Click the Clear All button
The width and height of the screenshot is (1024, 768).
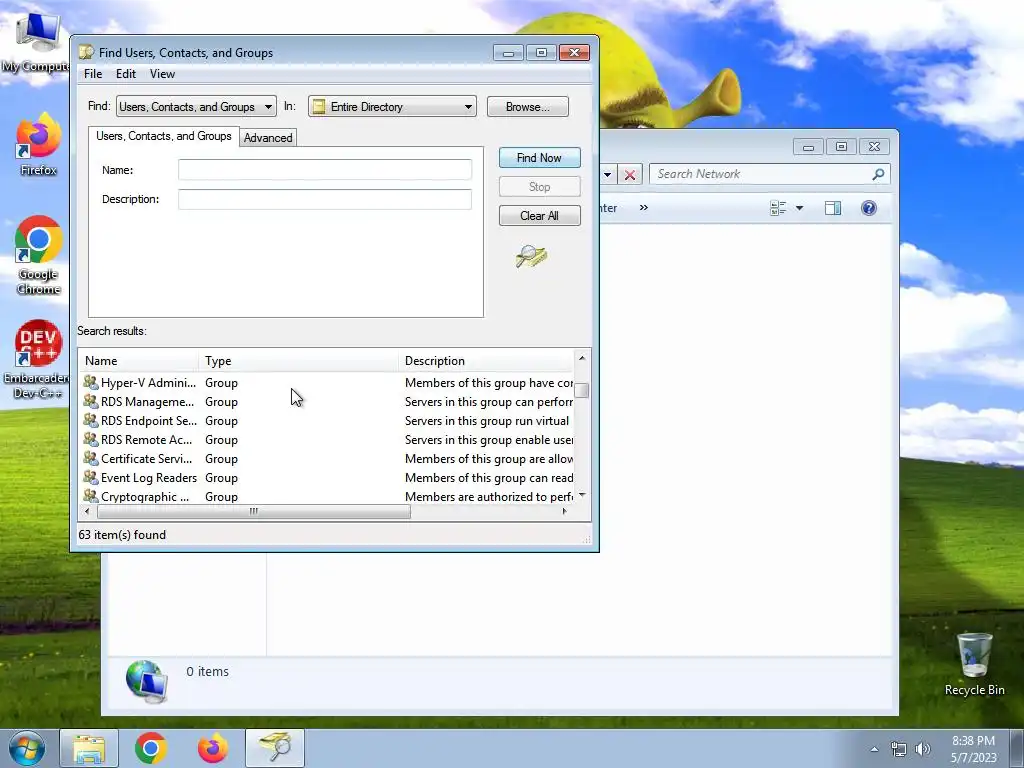coord(539,216)
